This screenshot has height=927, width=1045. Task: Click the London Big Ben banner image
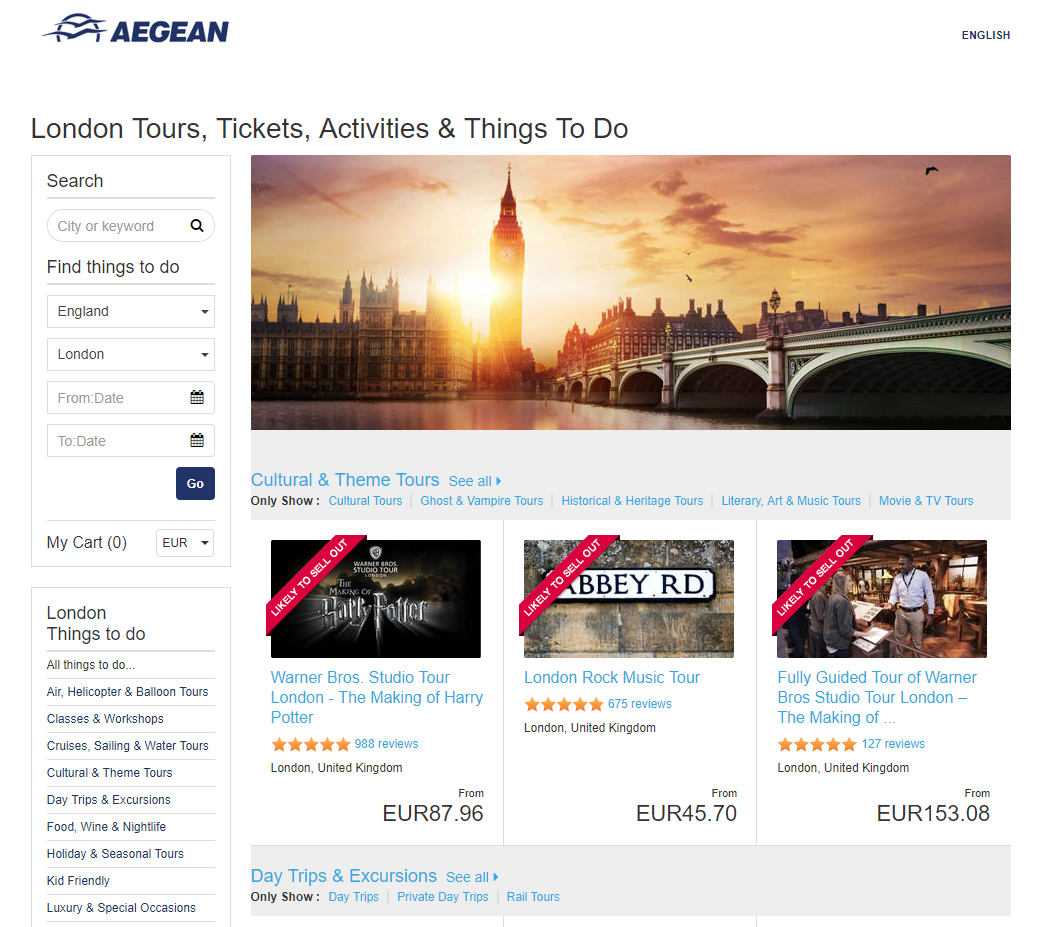[x=630, y=293]
